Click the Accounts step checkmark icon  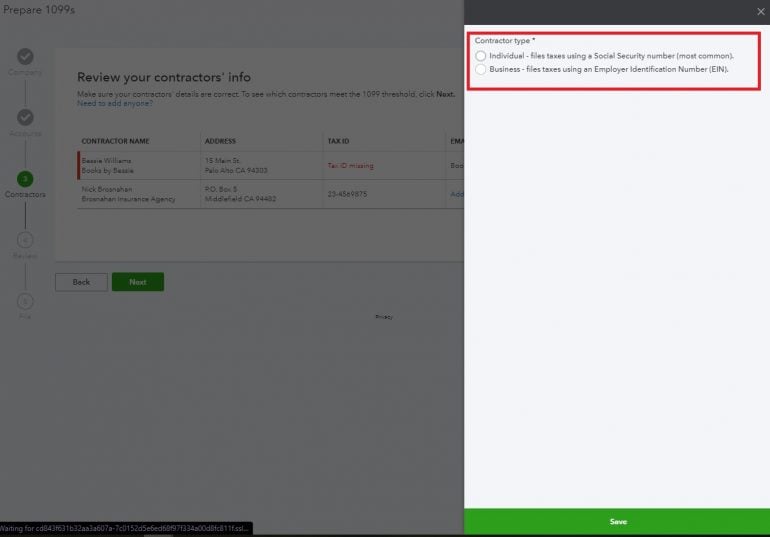tap(25, 118)
